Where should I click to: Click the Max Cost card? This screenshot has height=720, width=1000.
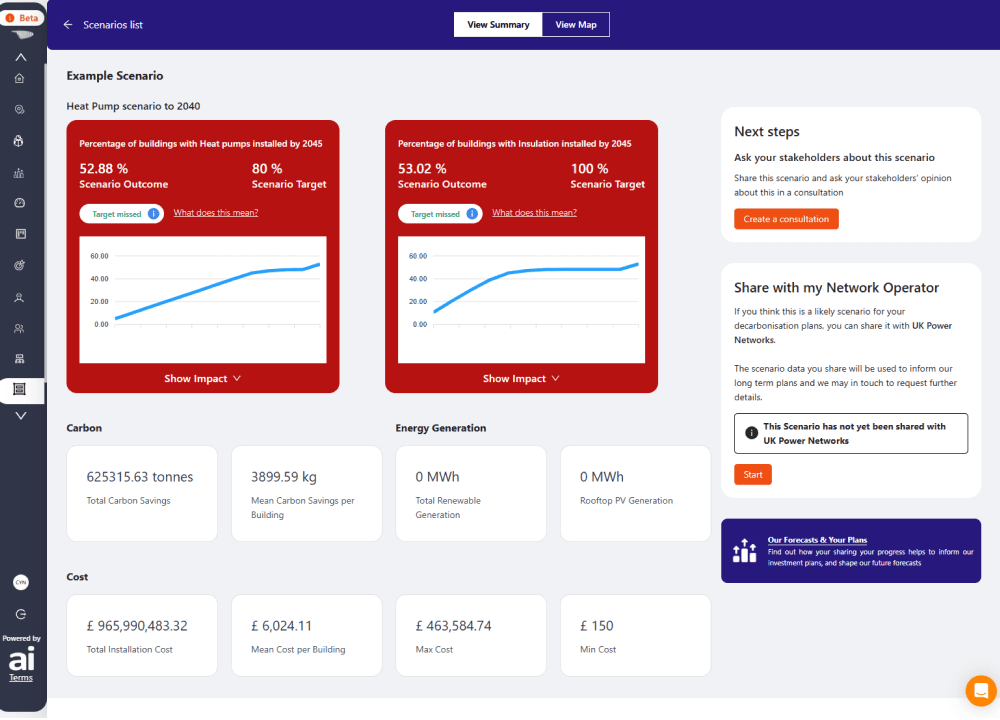471,636
